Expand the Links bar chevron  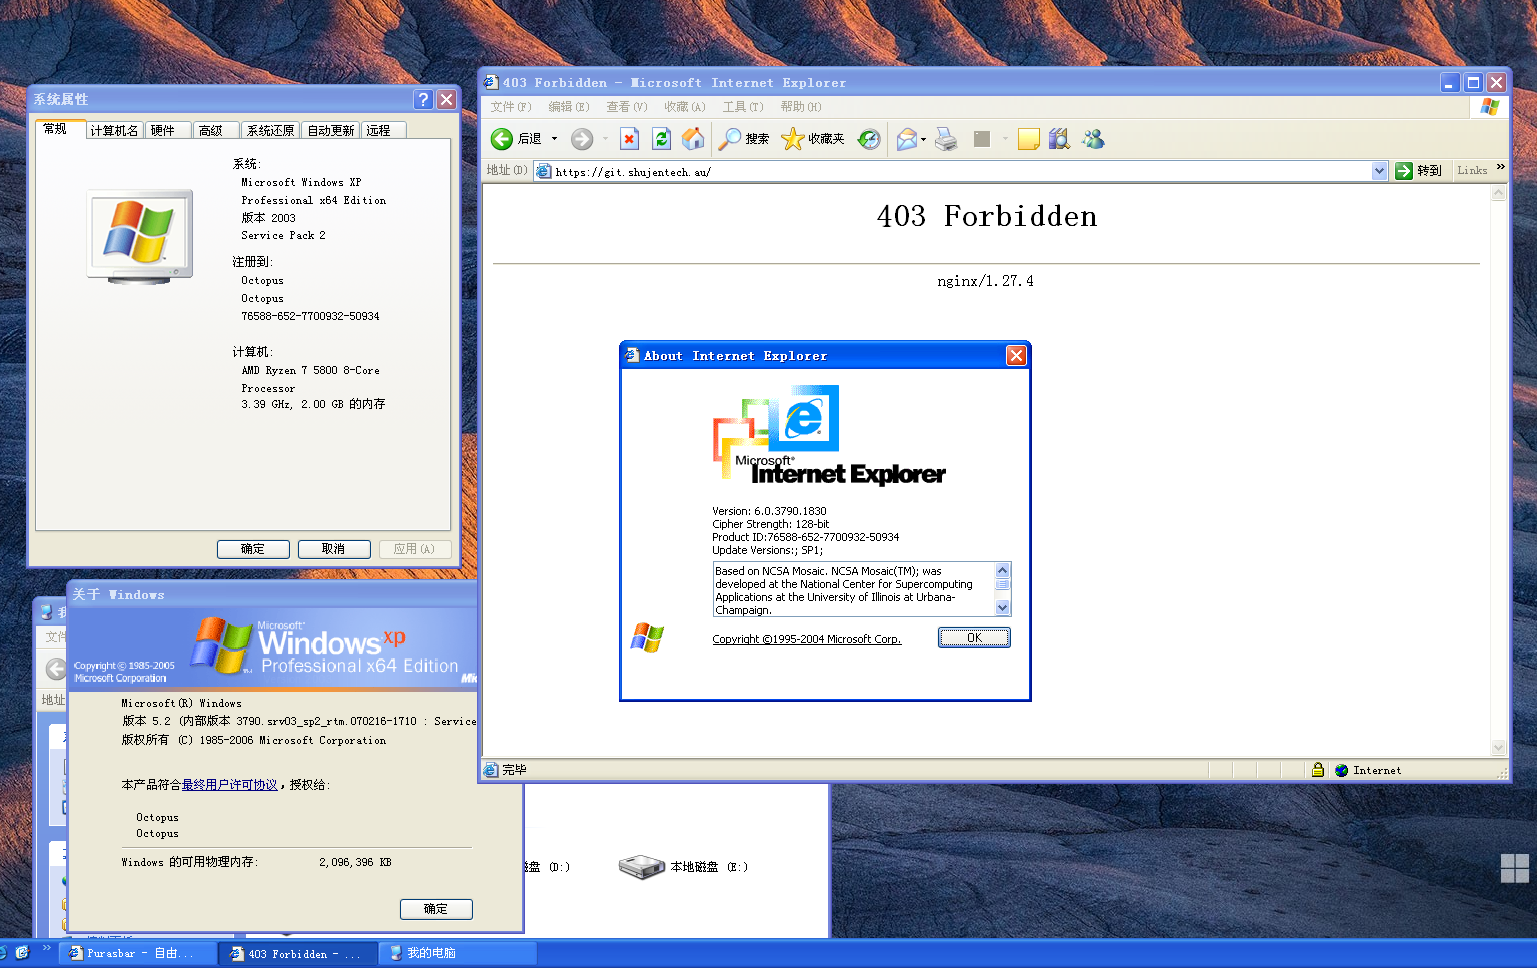click(1500, 167)
